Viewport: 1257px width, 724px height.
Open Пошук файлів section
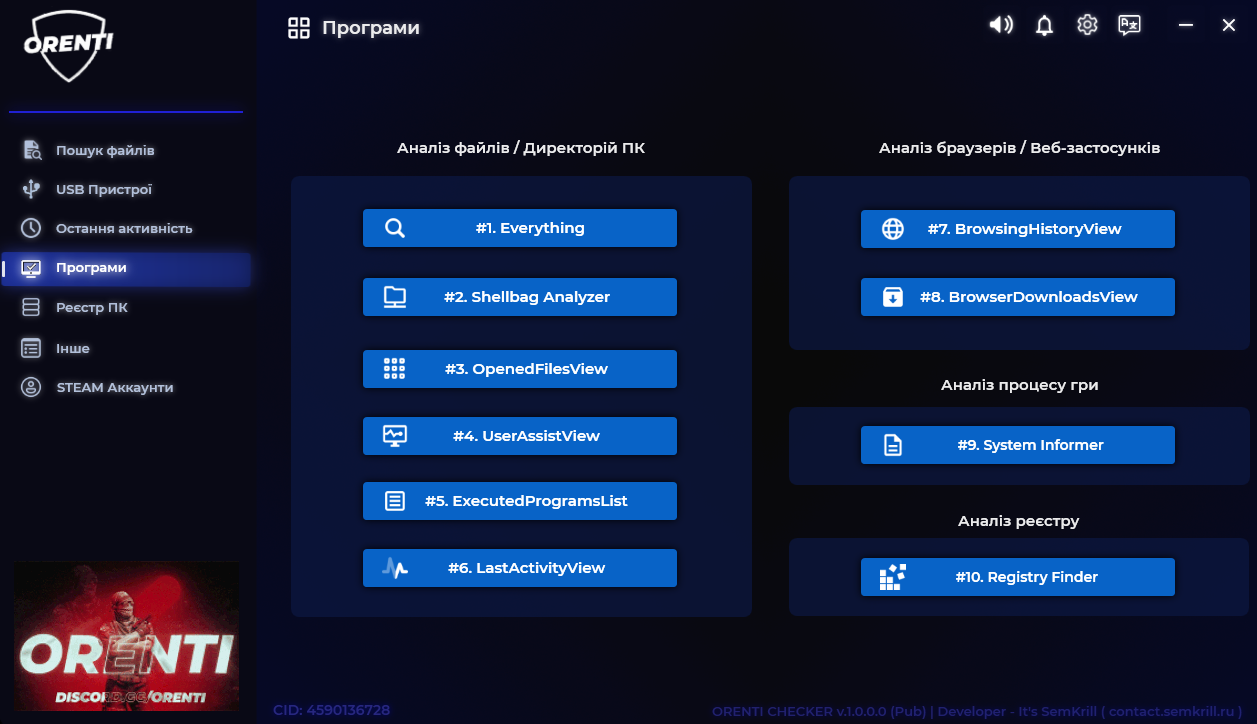(105, 150)
